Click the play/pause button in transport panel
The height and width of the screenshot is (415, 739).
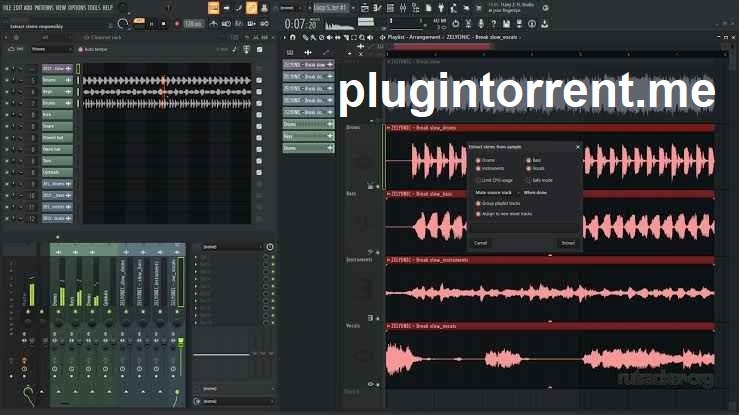point(151,24)
